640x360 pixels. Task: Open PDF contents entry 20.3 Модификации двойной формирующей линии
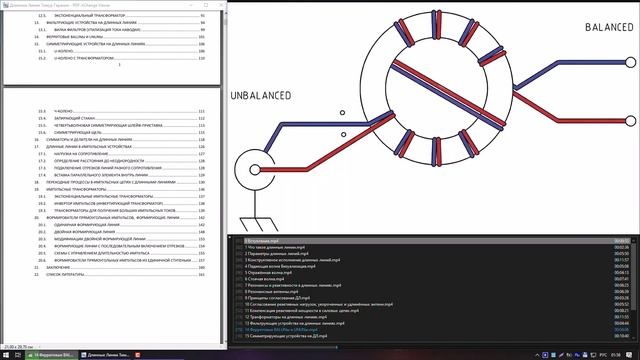click(122, 239)
